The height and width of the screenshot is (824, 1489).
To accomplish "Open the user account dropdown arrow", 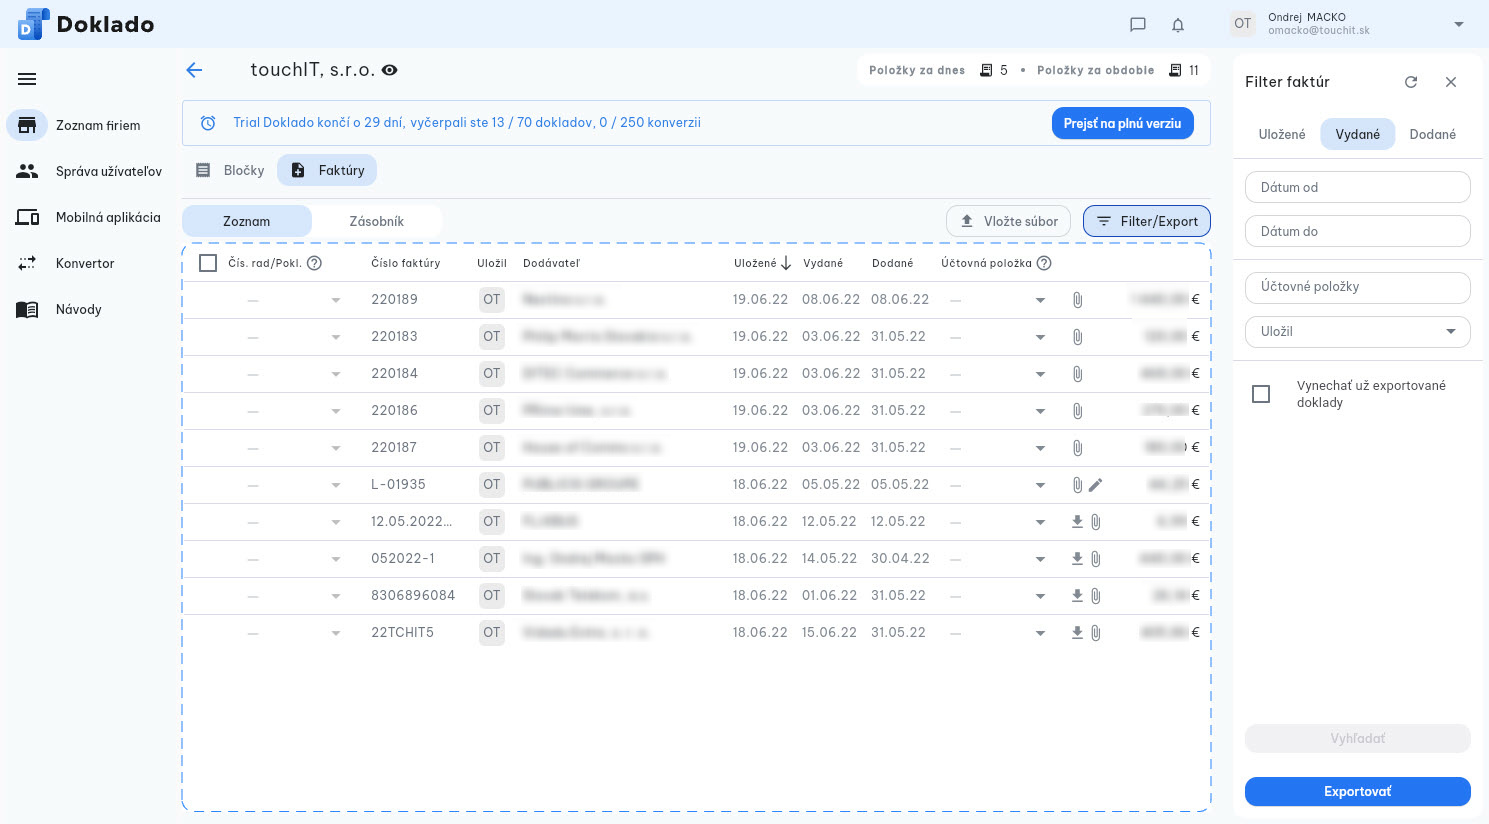I will 1458,24.
